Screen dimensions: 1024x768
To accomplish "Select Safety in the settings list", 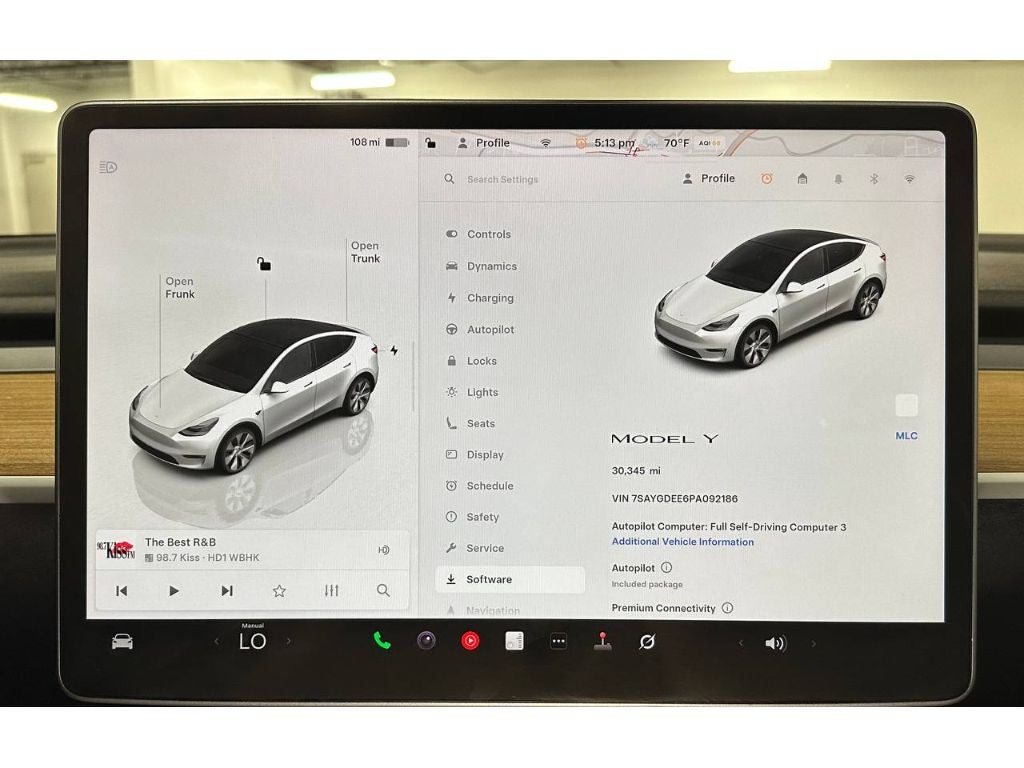I will point(473,517).
